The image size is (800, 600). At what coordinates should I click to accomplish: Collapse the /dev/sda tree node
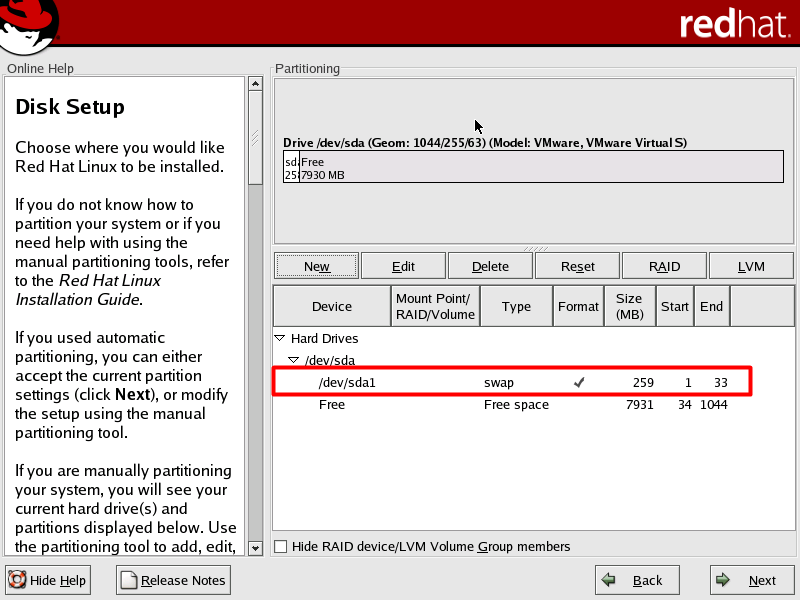(293, 360)
